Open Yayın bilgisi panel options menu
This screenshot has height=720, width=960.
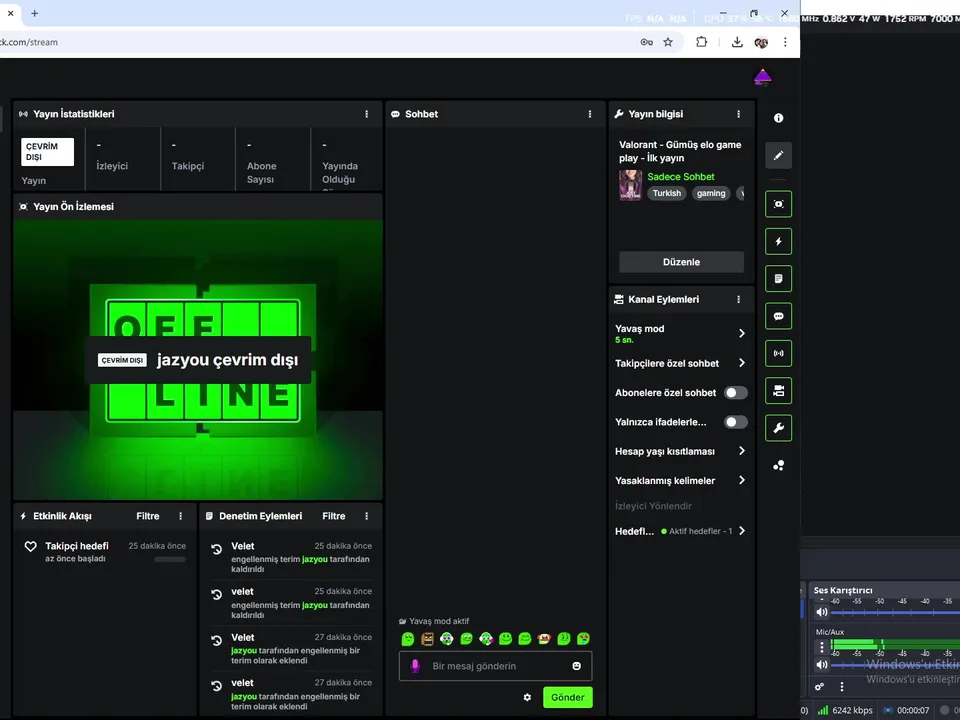click(x=738, y=114)
